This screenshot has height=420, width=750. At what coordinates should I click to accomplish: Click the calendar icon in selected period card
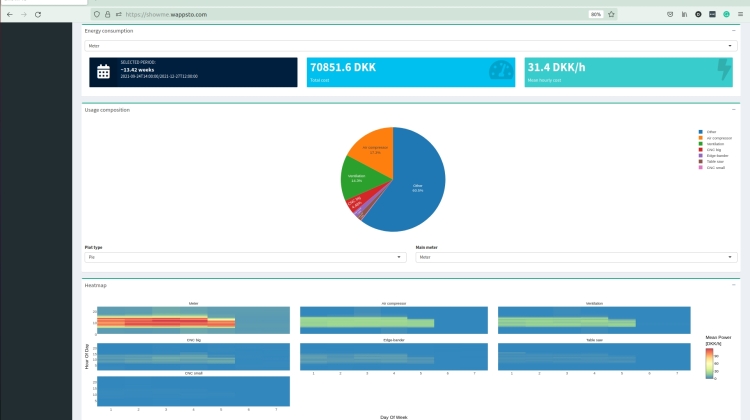103,71
